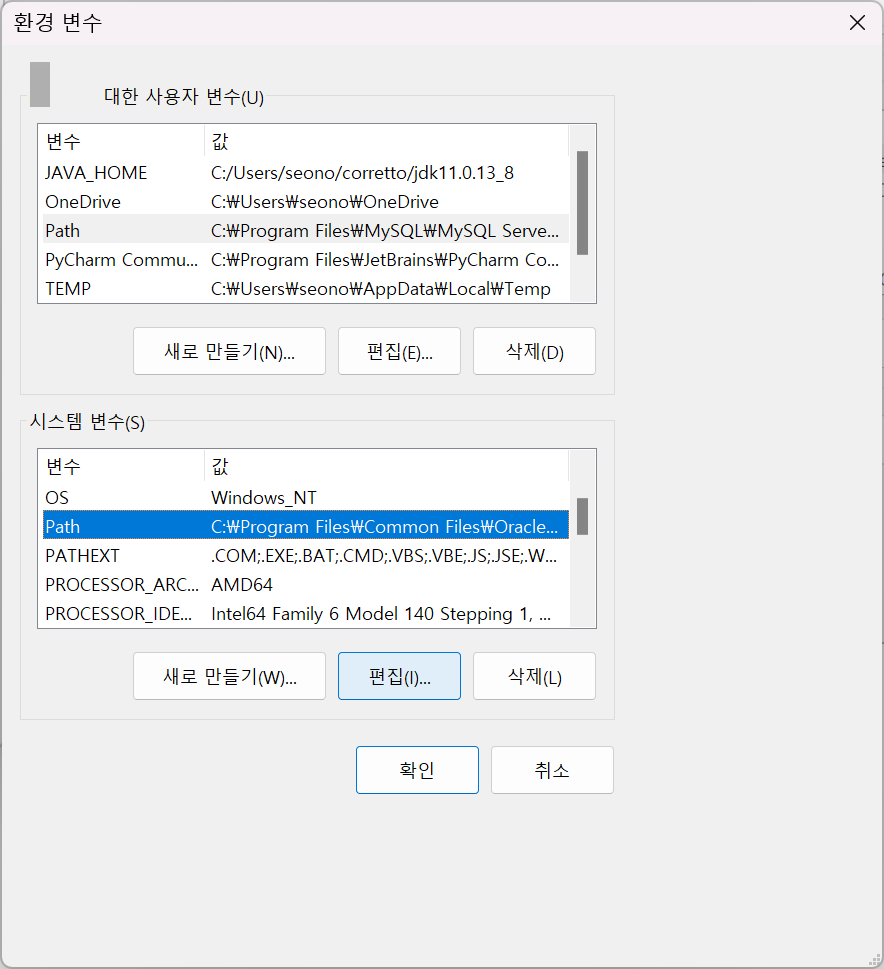Select JAVA_HOME user variable row
Viewport: 884px width, 969px height.
[x=305, y=172]
